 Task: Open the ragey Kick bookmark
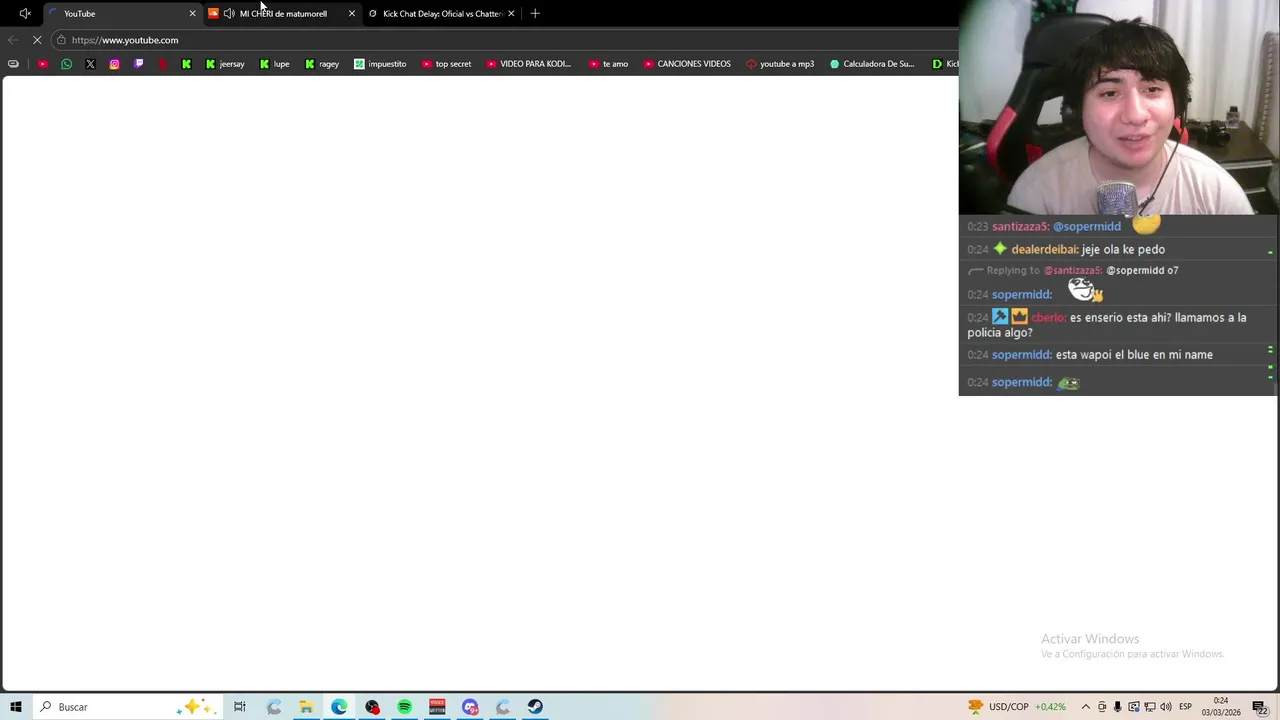321,64
